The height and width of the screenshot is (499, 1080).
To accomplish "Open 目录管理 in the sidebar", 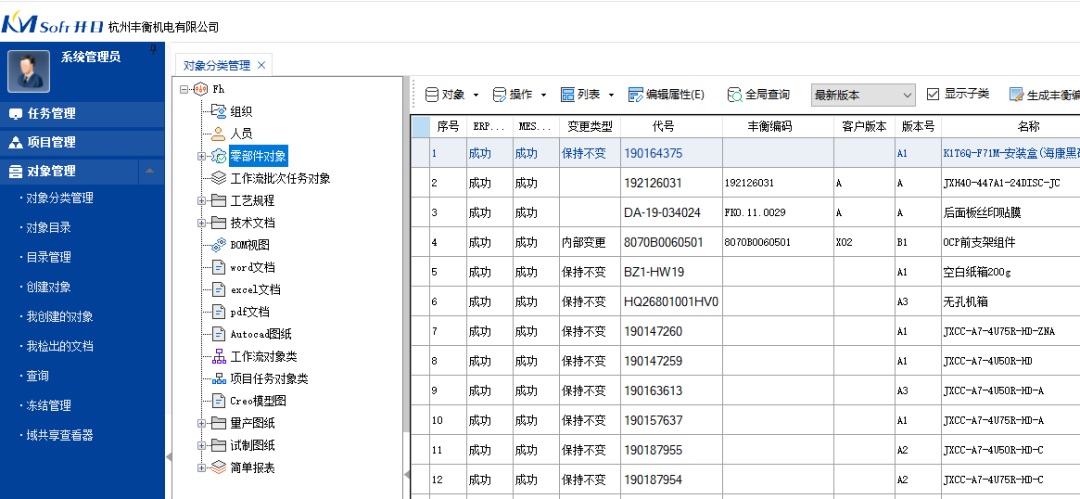I will tap(48, 257).
